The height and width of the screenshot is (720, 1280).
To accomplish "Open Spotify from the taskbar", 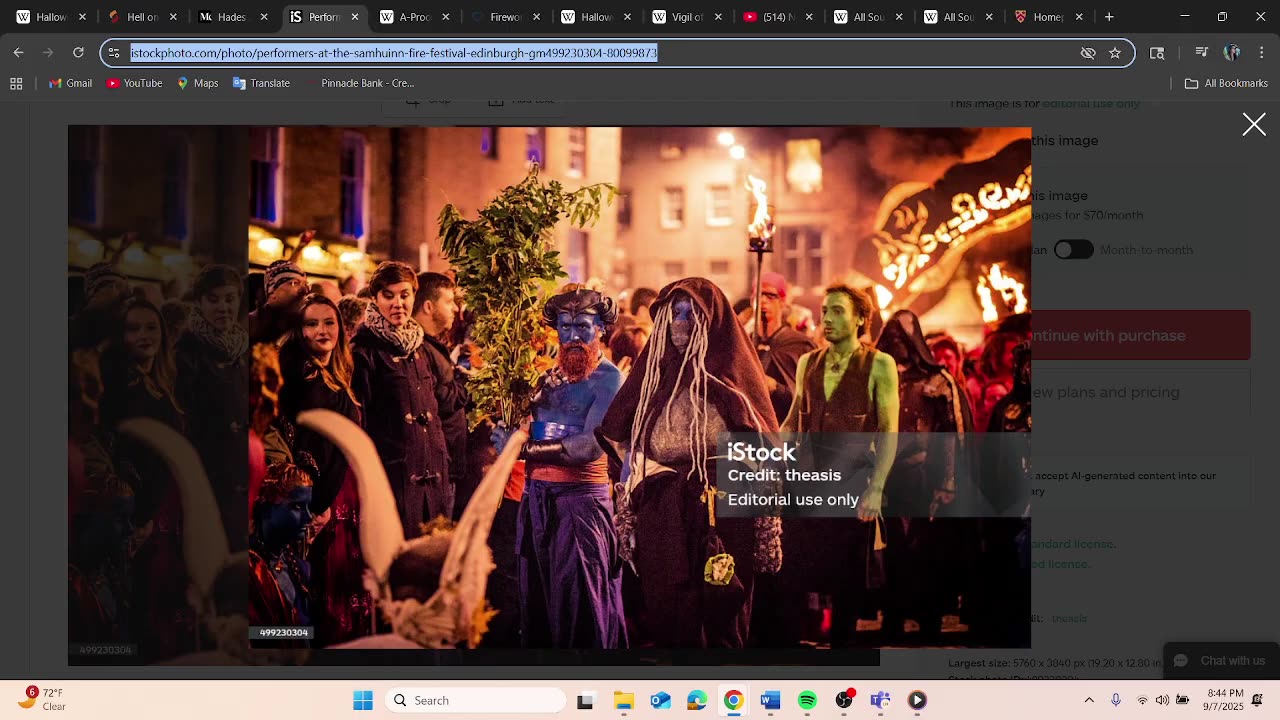I will pyautogui.click(x=807, y=700).
